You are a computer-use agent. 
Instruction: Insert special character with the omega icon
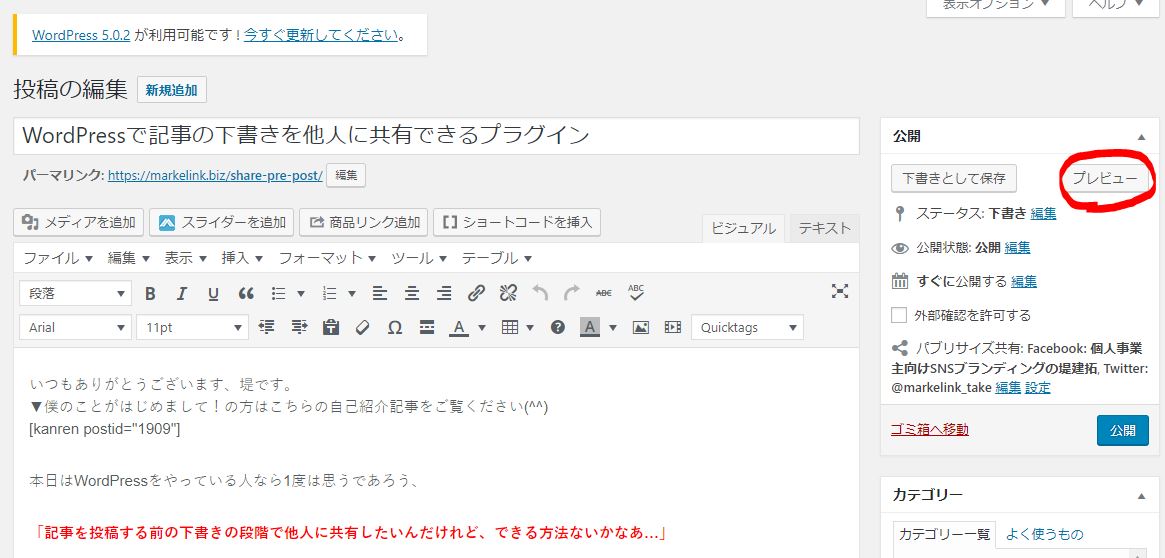(x=395, y=327)
